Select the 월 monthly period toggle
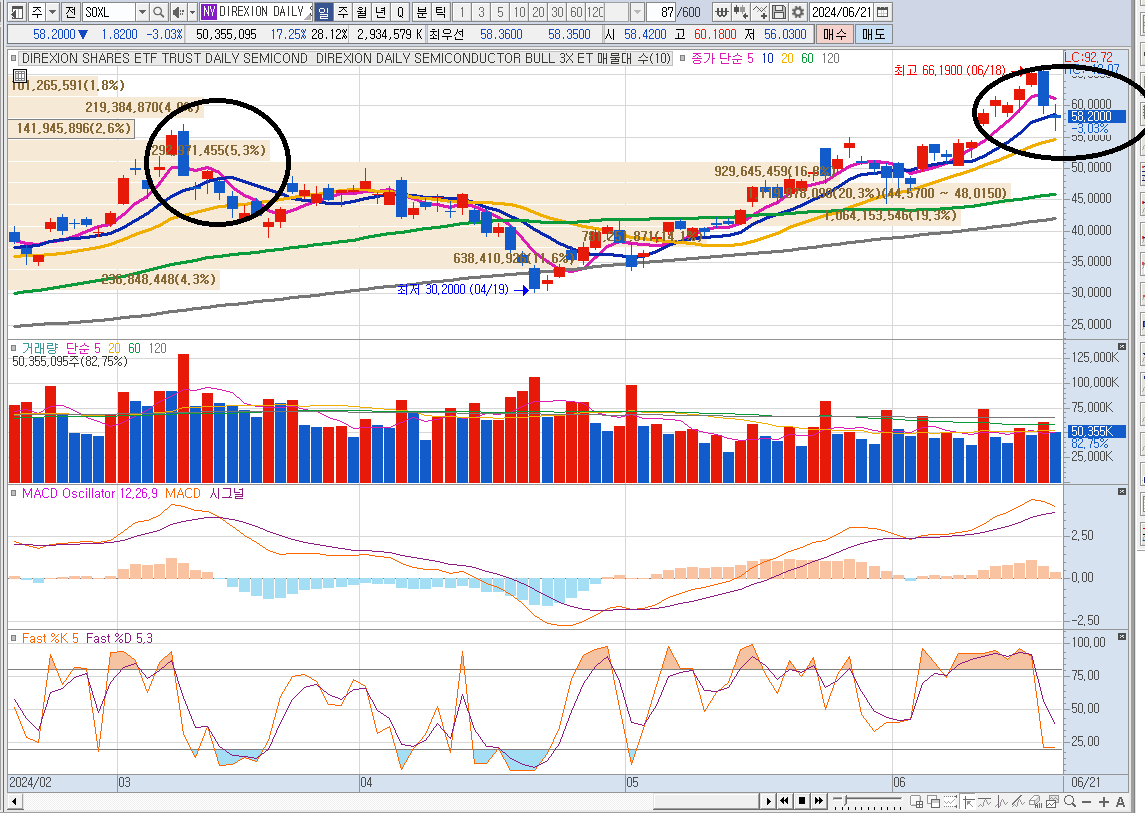1145x813 pixels. point(362,12)
